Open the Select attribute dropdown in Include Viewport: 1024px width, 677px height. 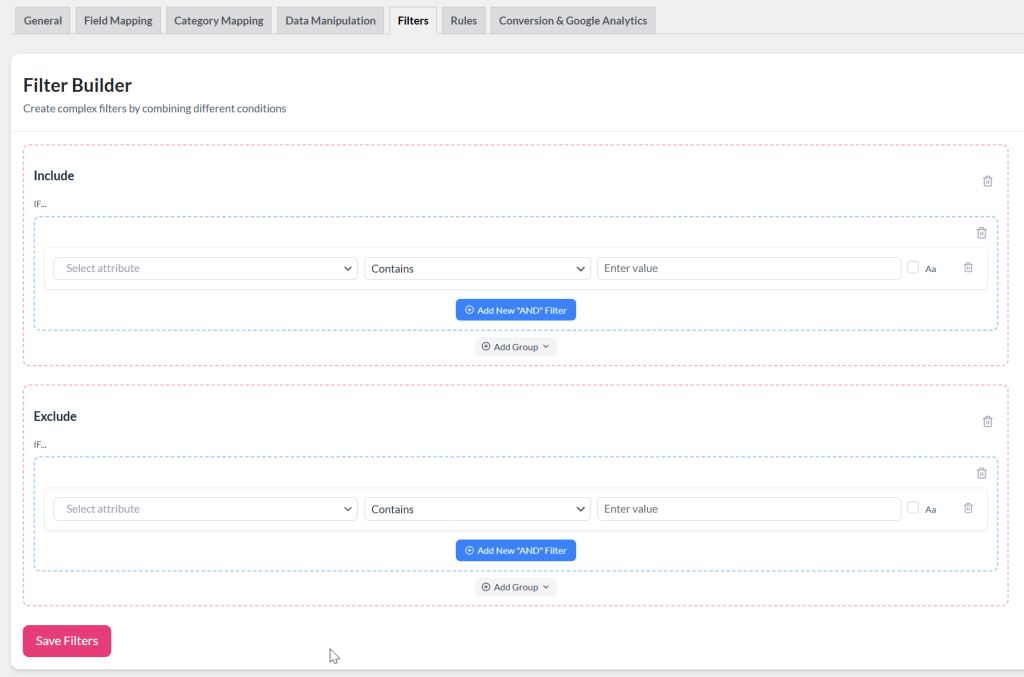tap(204, 268)
